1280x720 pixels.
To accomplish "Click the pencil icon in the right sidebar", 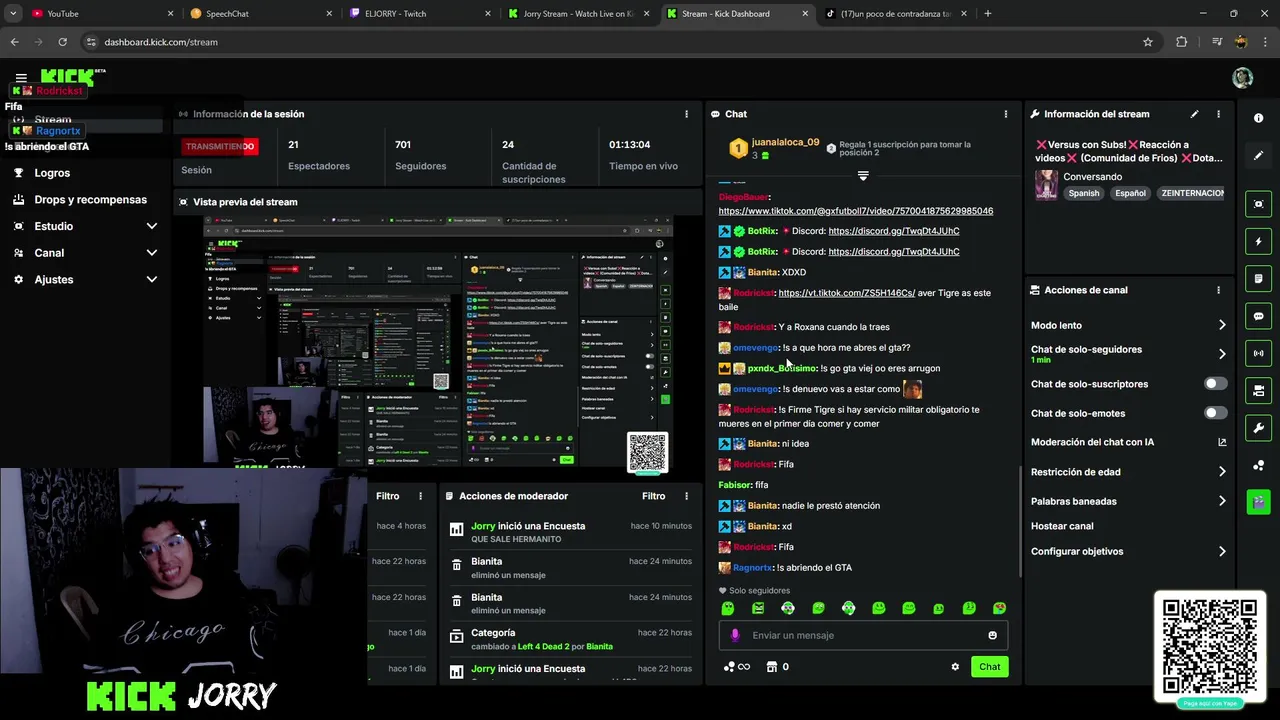I will [x=1258, y=156].
